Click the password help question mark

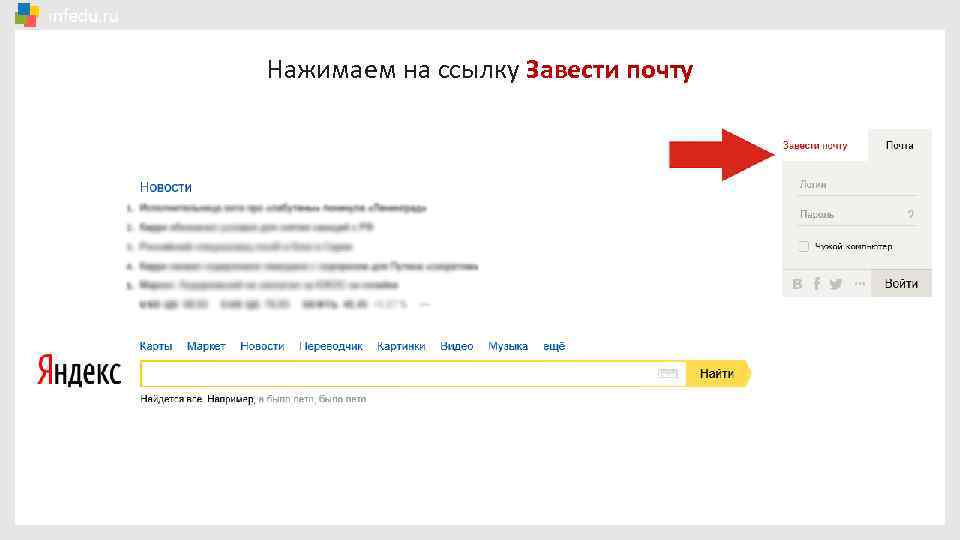[910, 214]
